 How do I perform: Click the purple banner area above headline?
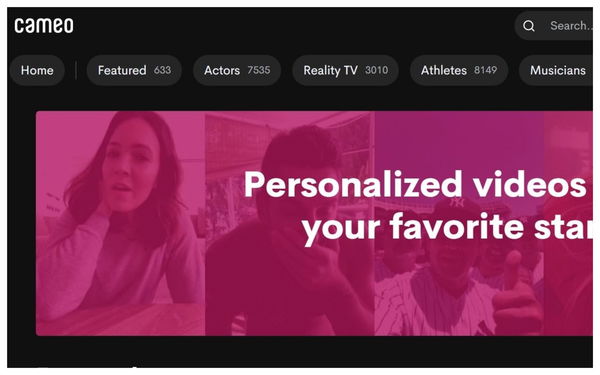(459, 140)
